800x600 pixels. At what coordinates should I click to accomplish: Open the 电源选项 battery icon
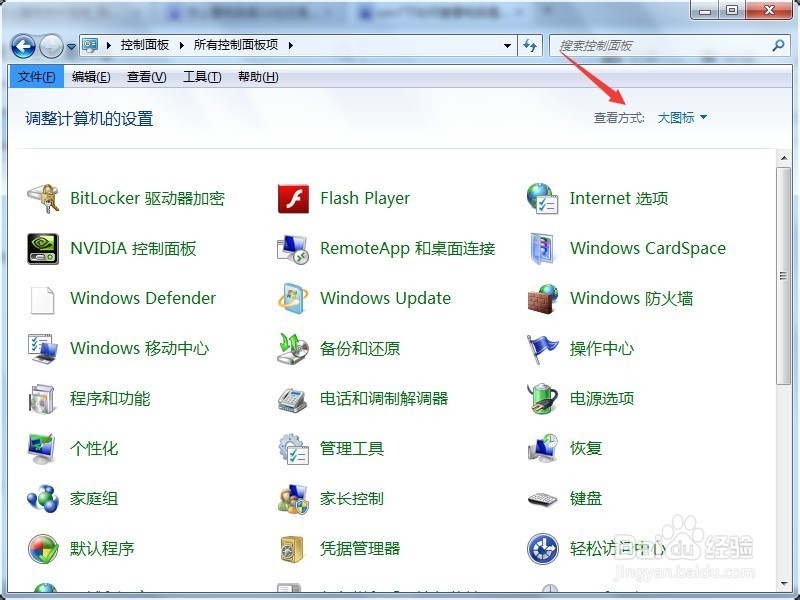(542, 398)
